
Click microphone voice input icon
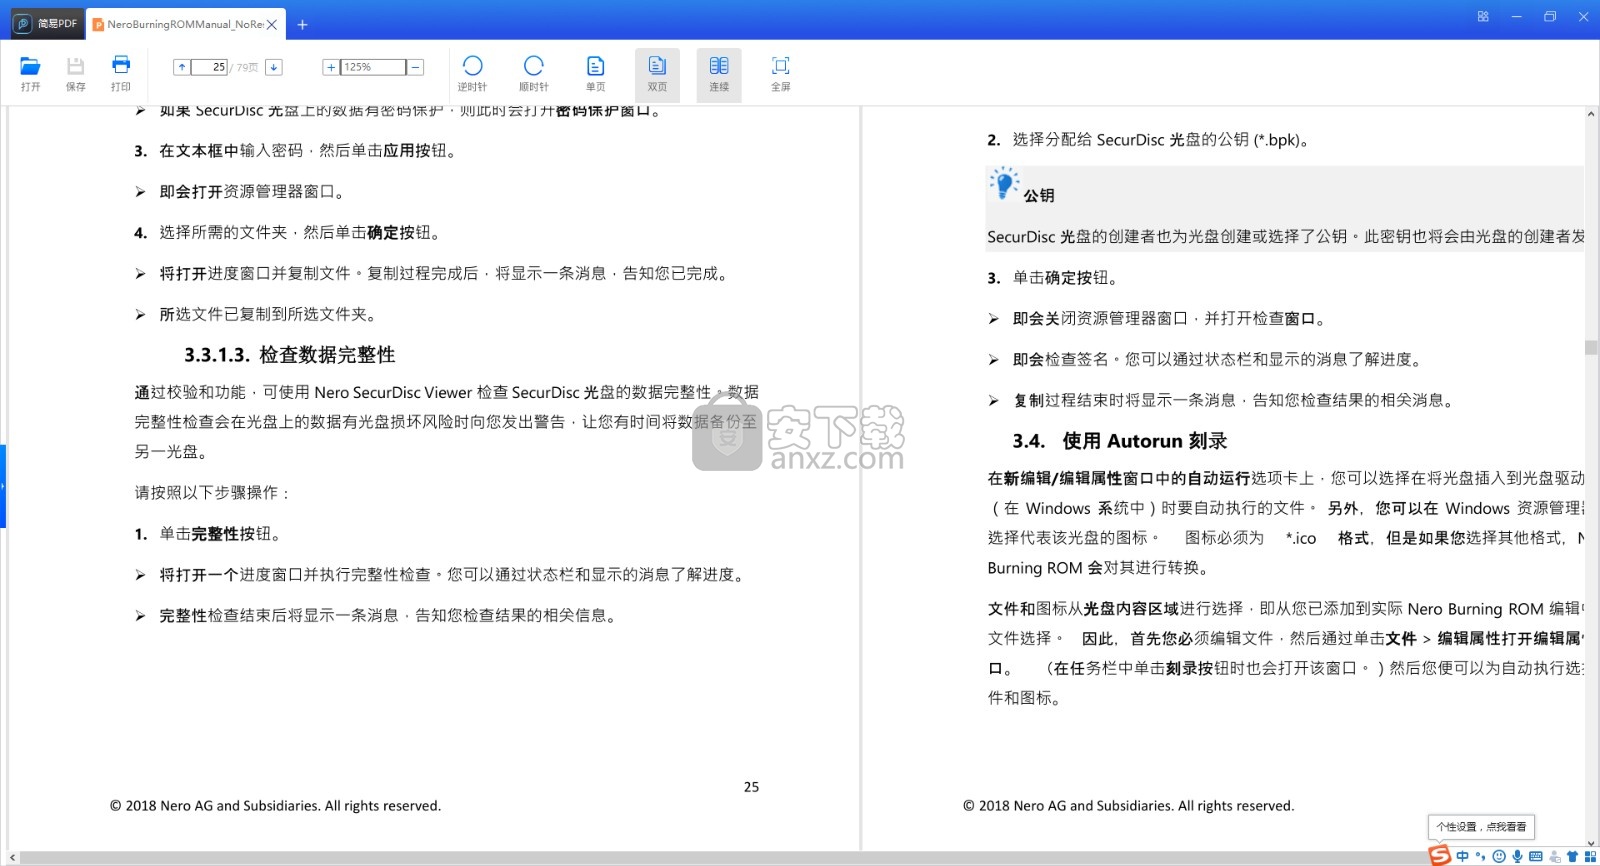1517,856
